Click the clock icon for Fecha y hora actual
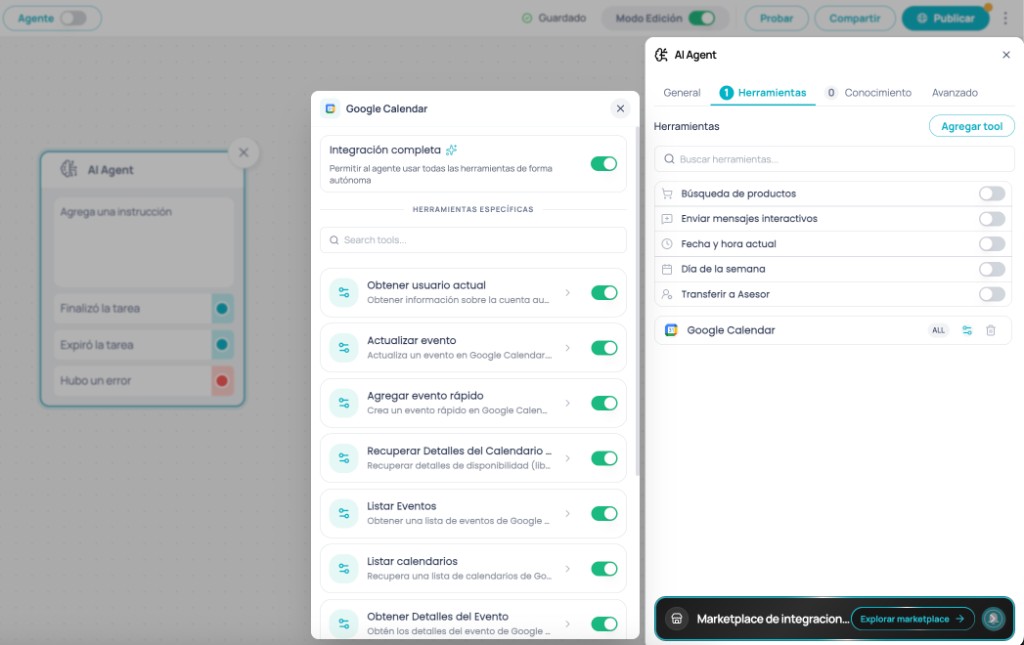Screen dimensions: 1024x645 tap(667, 244)
